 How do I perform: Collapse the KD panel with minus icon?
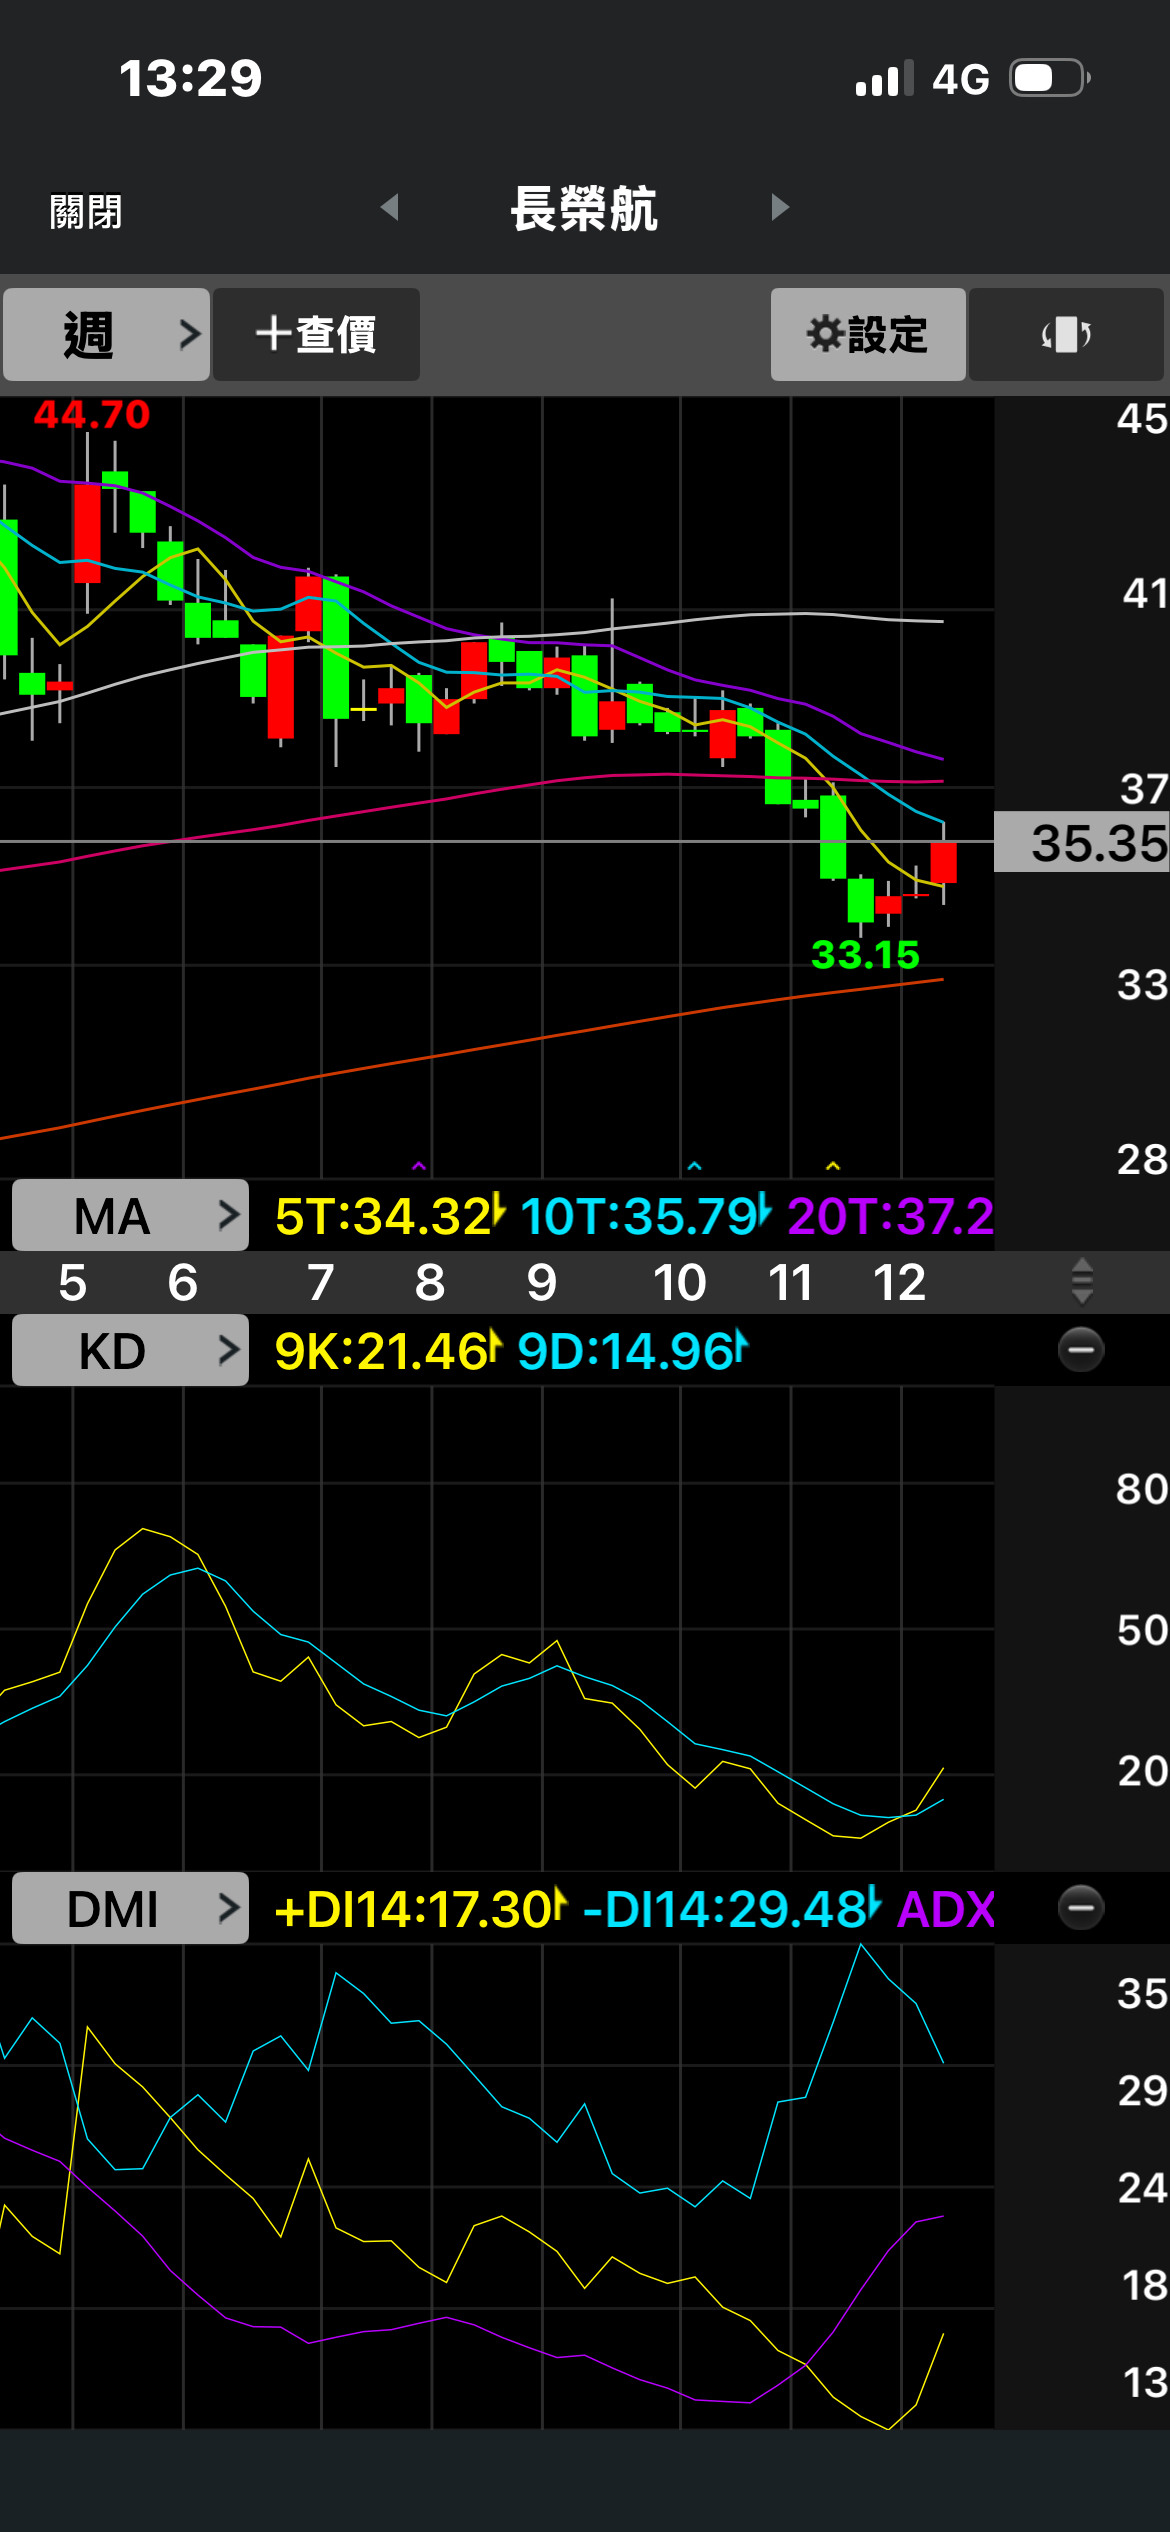click(x=1081, y=1350)
